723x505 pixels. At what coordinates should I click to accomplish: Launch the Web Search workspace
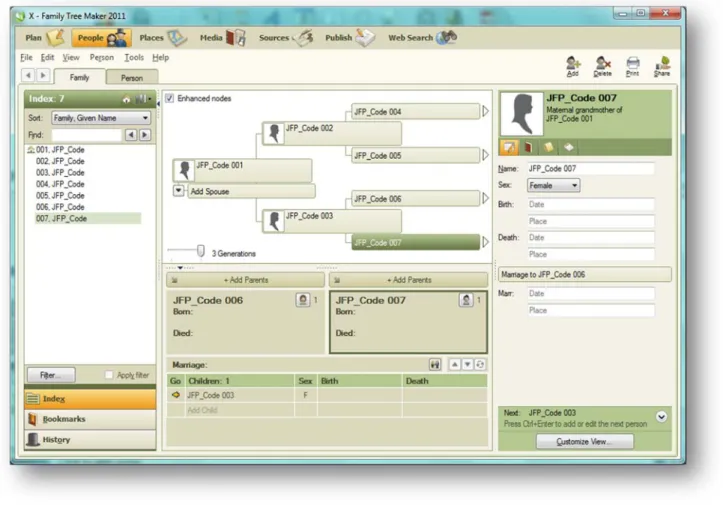pos(422,38)
